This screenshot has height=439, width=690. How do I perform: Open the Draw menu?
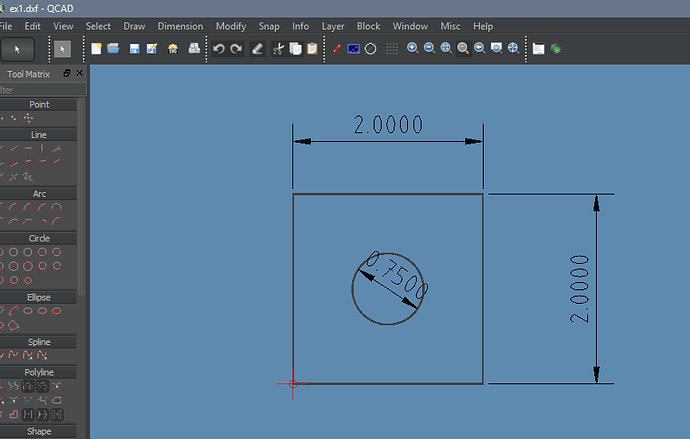pyautogui.click(x=134, y=26)
